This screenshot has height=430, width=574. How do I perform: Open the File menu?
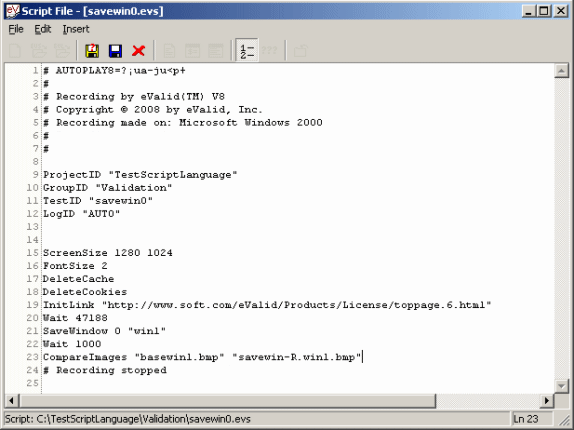16,29
